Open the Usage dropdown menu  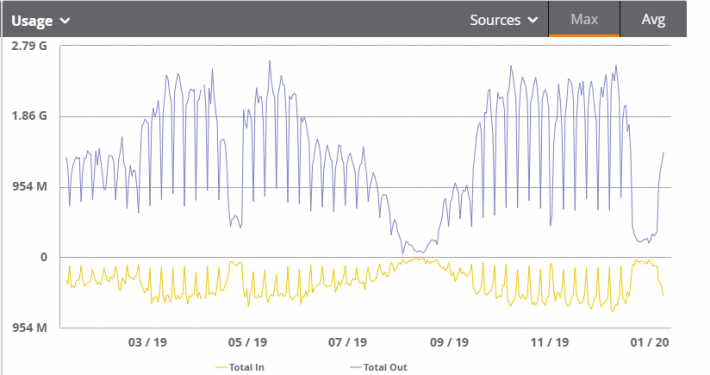tap(40, 21)
